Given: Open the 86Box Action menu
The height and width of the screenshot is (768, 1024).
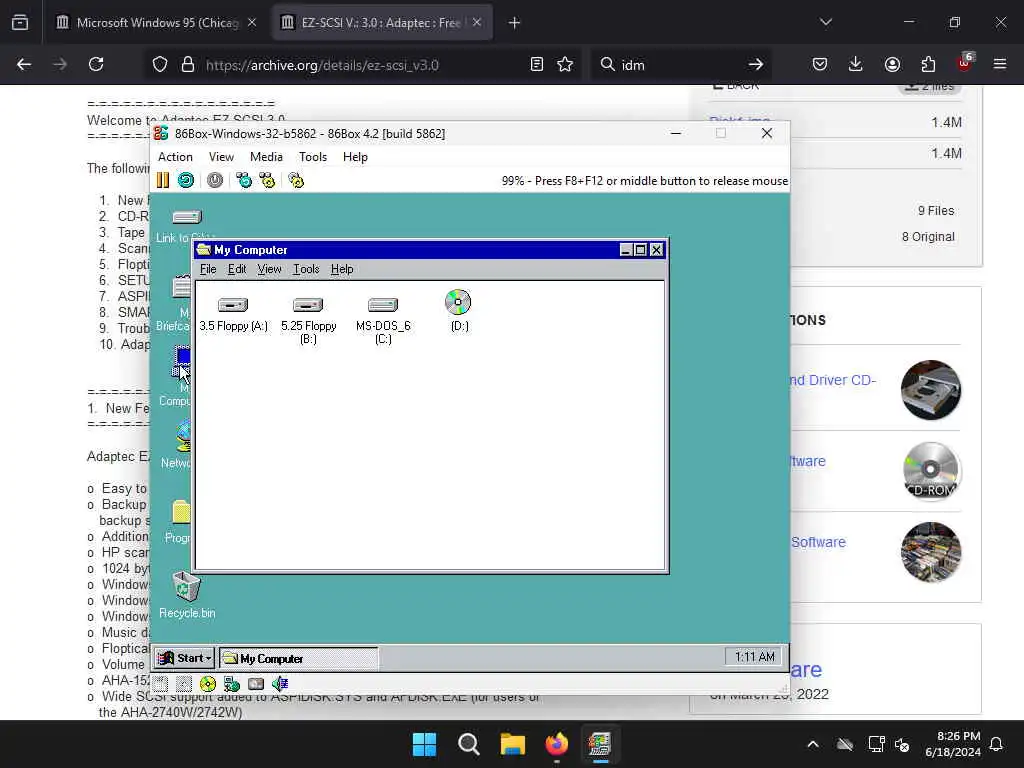Looking at the screenshot, I should point(175,157).
